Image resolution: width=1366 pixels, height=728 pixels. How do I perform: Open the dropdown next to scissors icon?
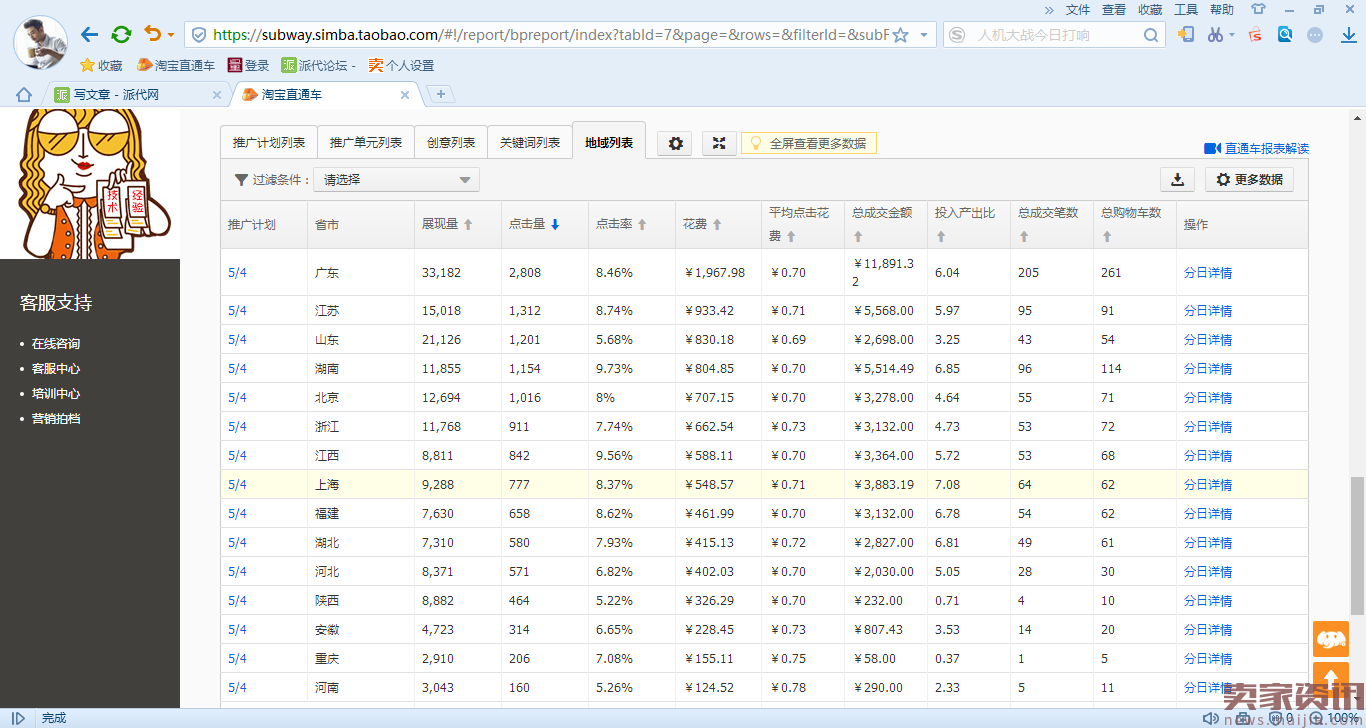[x=1231, y=35]
